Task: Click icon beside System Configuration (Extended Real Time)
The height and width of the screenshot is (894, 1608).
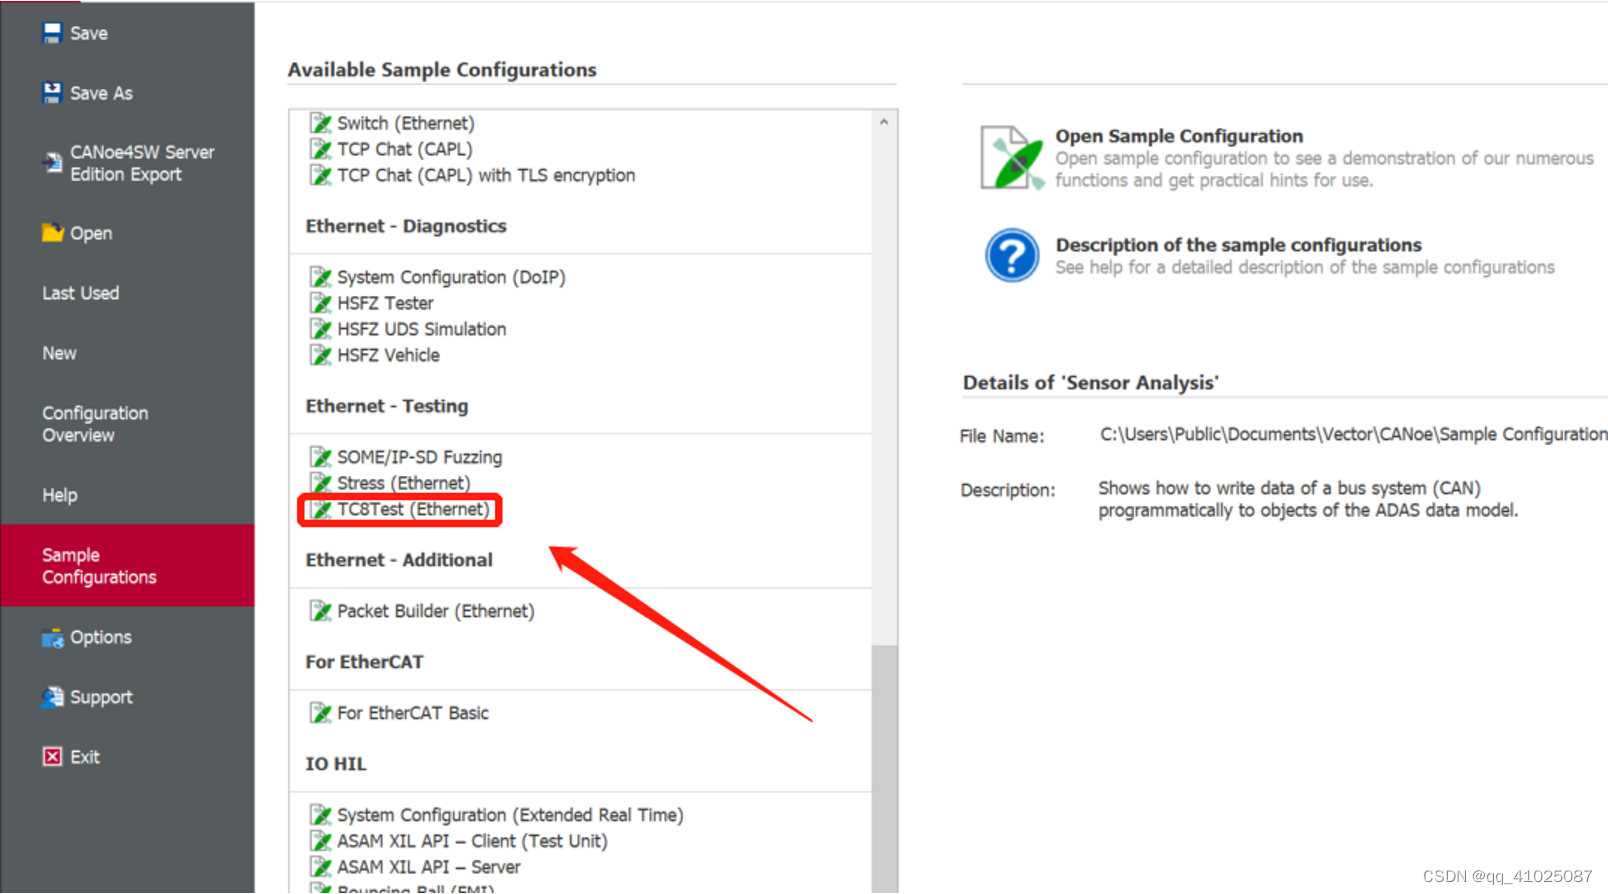Action: click(x=321, y=815)
